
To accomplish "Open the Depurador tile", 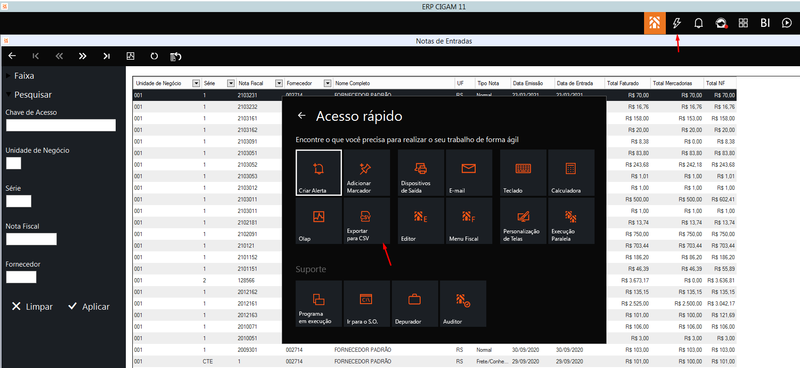I will (x=415, y=304).
